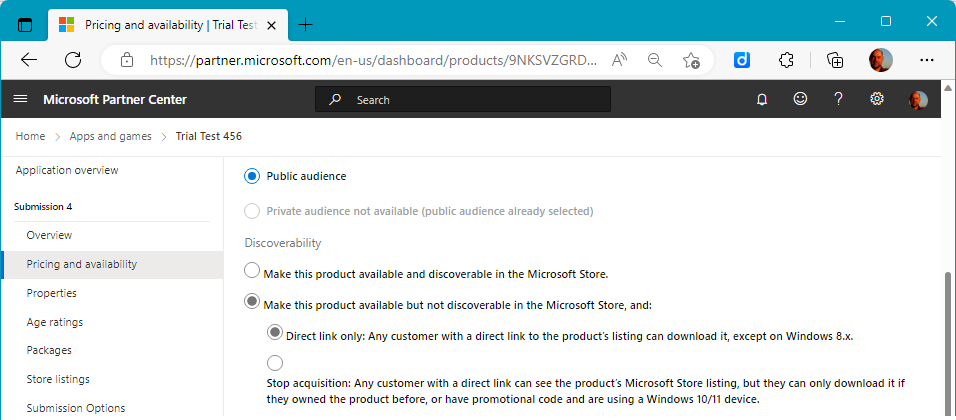Click the scrollbar up arrow

click(949, 87)
